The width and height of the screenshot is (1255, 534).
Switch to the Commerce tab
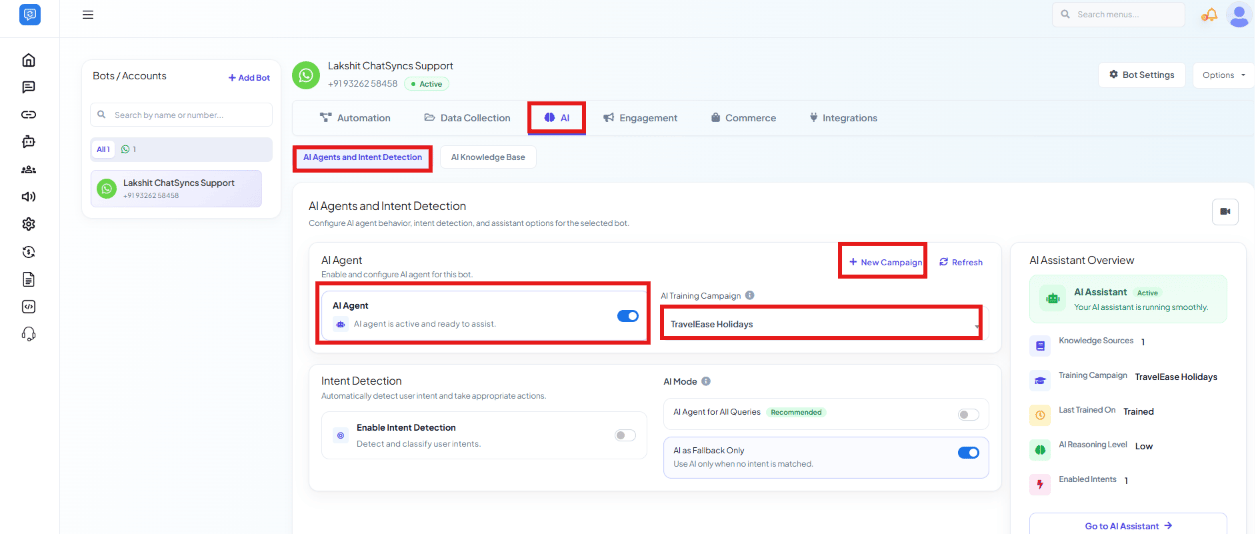click(743, 118)
